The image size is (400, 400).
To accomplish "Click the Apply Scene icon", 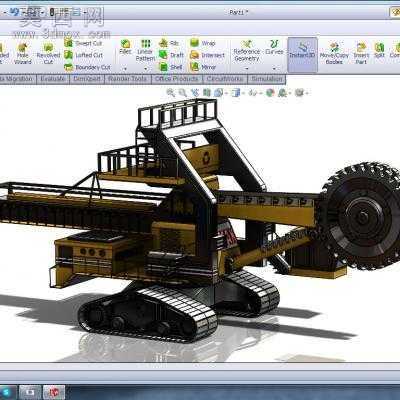I will (x=282, y=92).
